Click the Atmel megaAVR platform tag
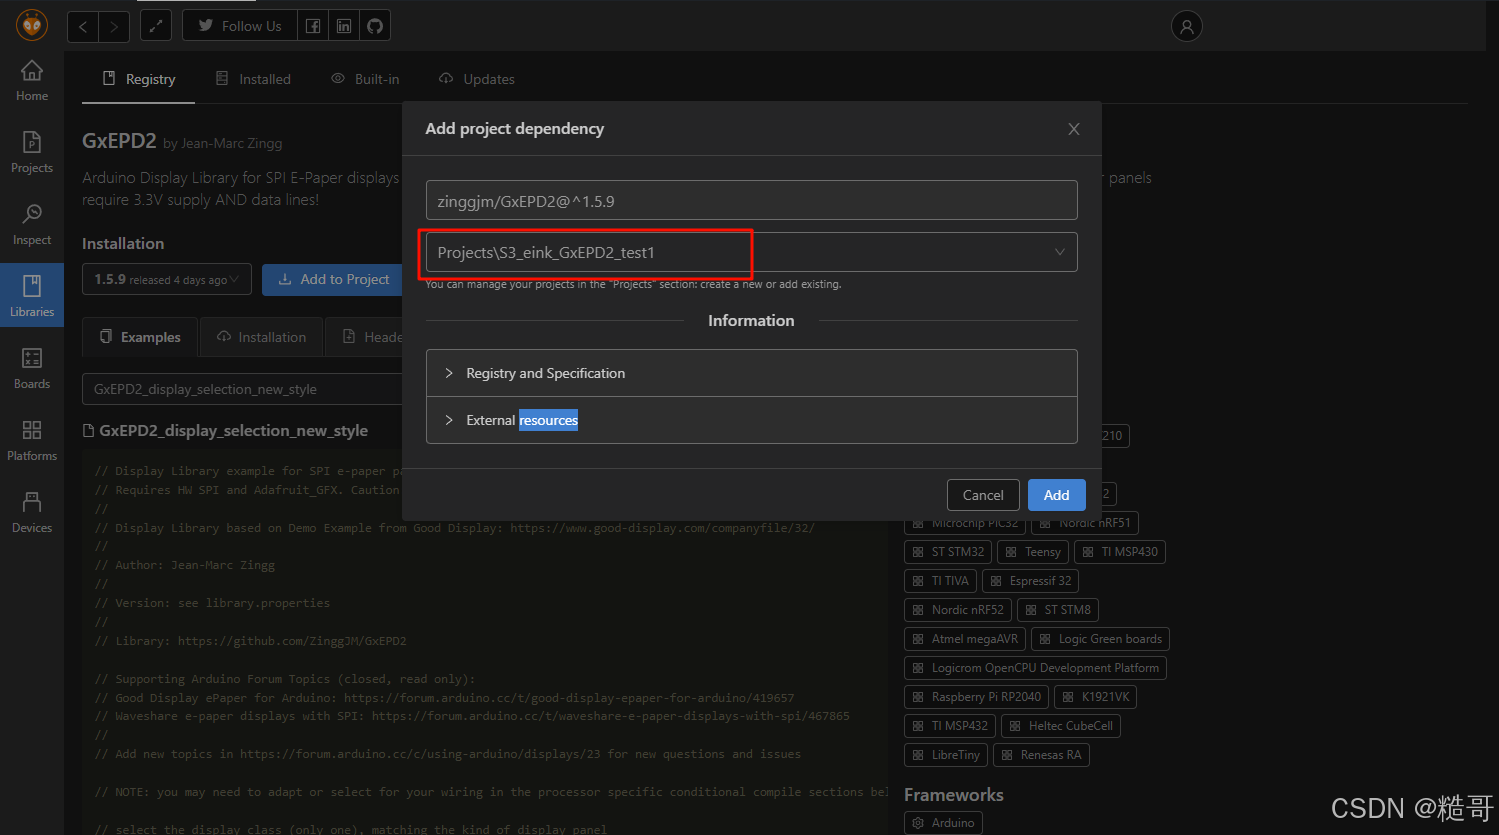The width and height of the screenshot is (1499, 835). 965,639
